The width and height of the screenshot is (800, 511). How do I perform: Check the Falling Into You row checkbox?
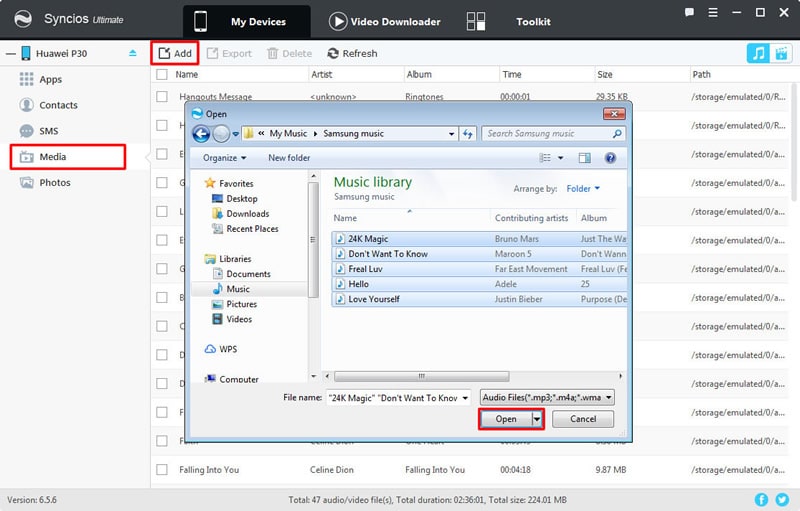pos(162,470)
